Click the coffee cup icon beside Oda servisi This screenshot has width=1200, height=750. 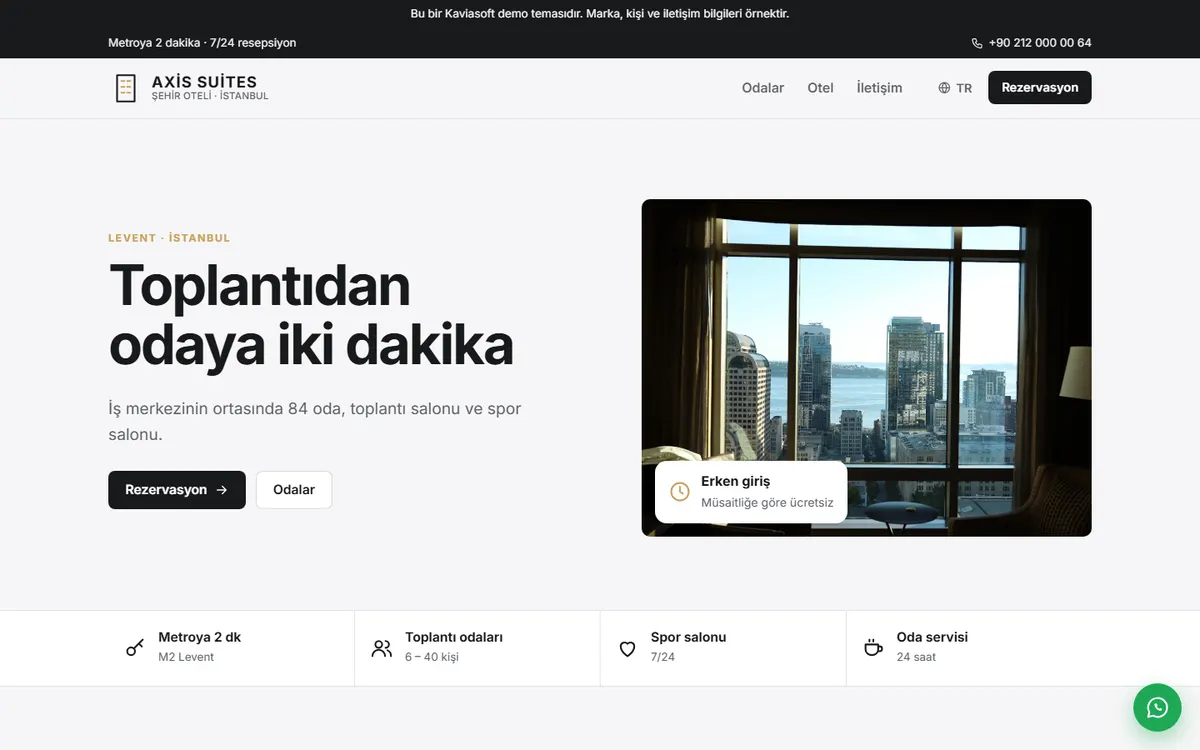pyautogui.click(x=873, y=648)
